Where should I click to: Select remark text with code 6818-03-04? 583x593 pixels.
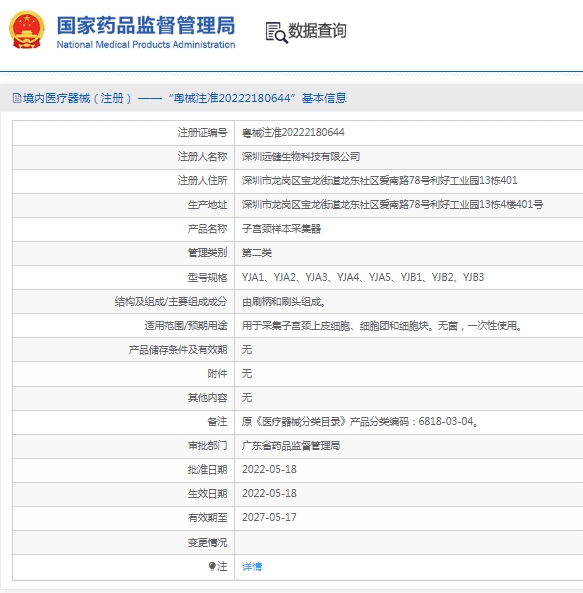coord(360,421)
